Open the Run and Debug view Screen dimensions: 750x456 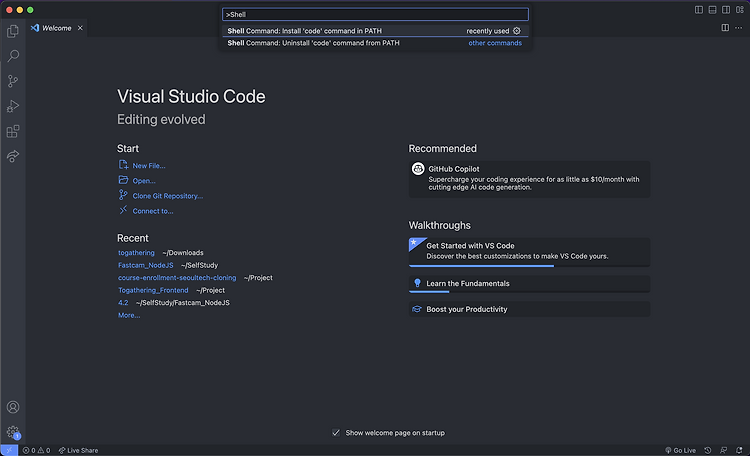[13, 106]
